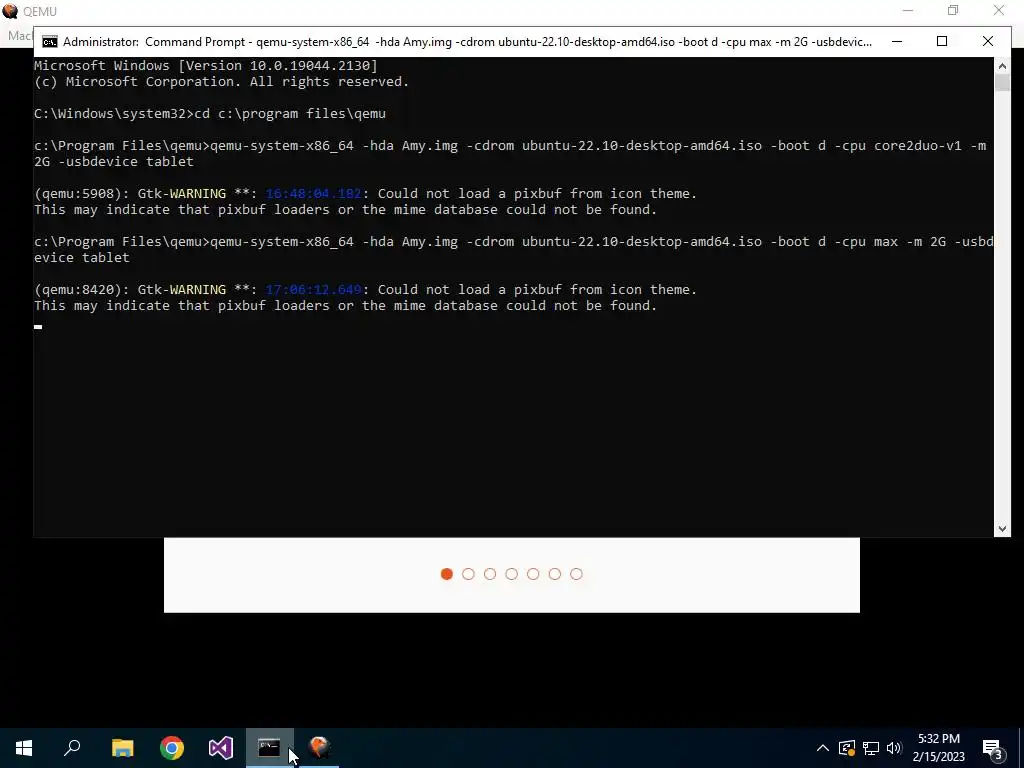
Task: Open the notification center icon
Action: [993, 749]
